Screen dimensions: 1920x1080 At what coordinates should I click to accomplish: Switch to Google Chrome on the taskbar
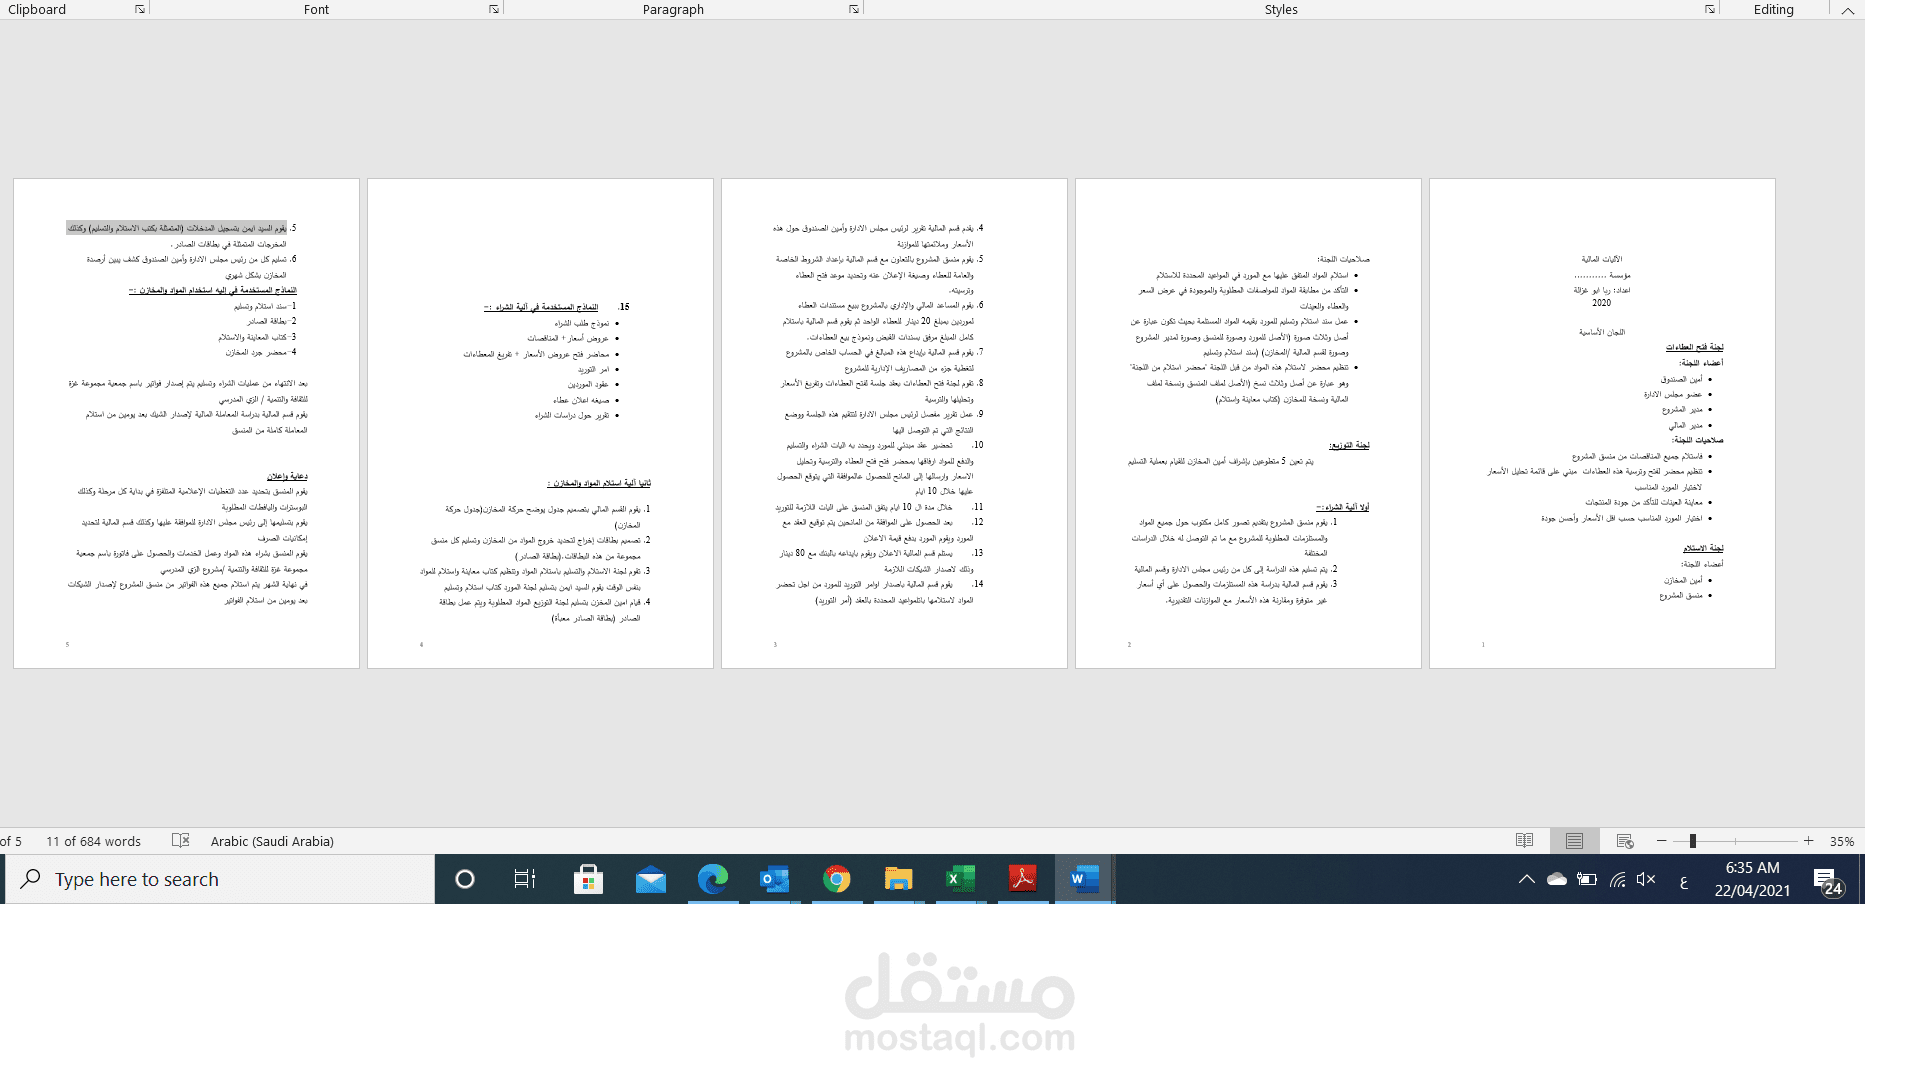pyautogui.click(x=837, y=879)
